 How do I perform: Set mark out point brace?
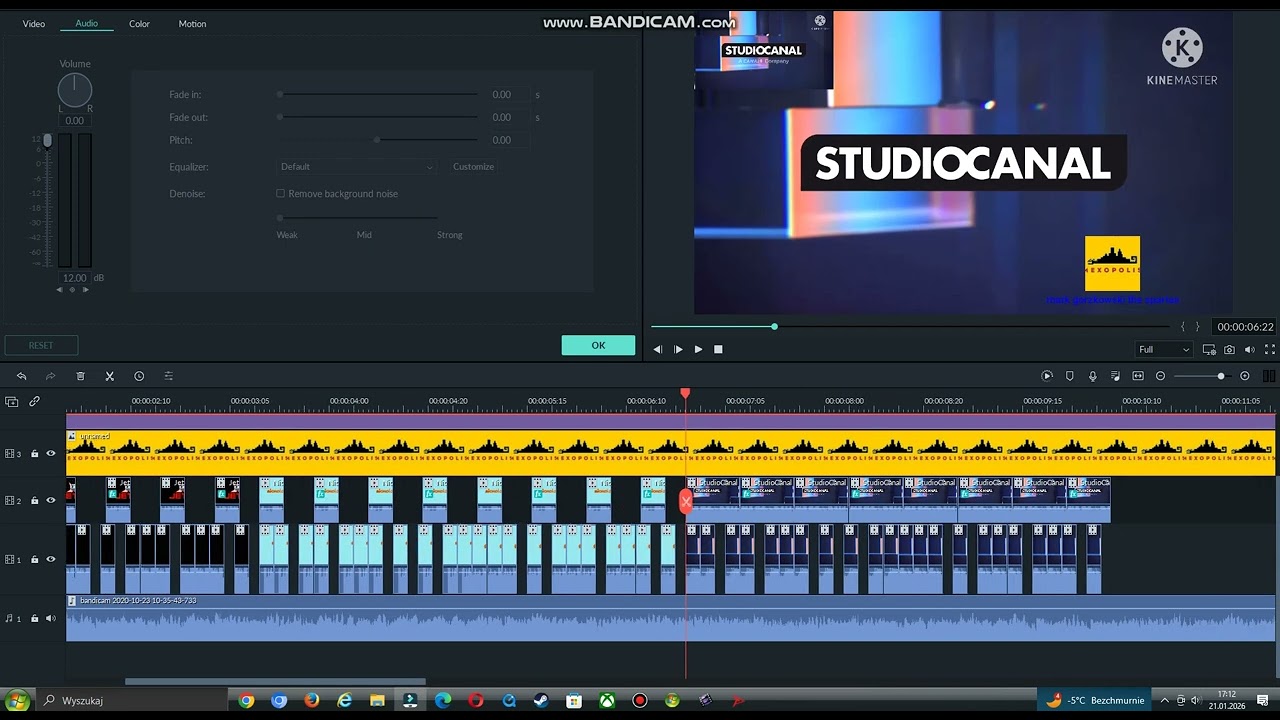click(x=1197, y=327)
